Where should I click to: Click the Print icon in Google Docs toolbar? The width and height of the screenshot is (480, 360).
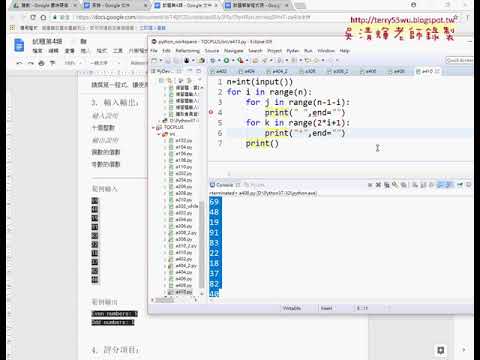41,63
